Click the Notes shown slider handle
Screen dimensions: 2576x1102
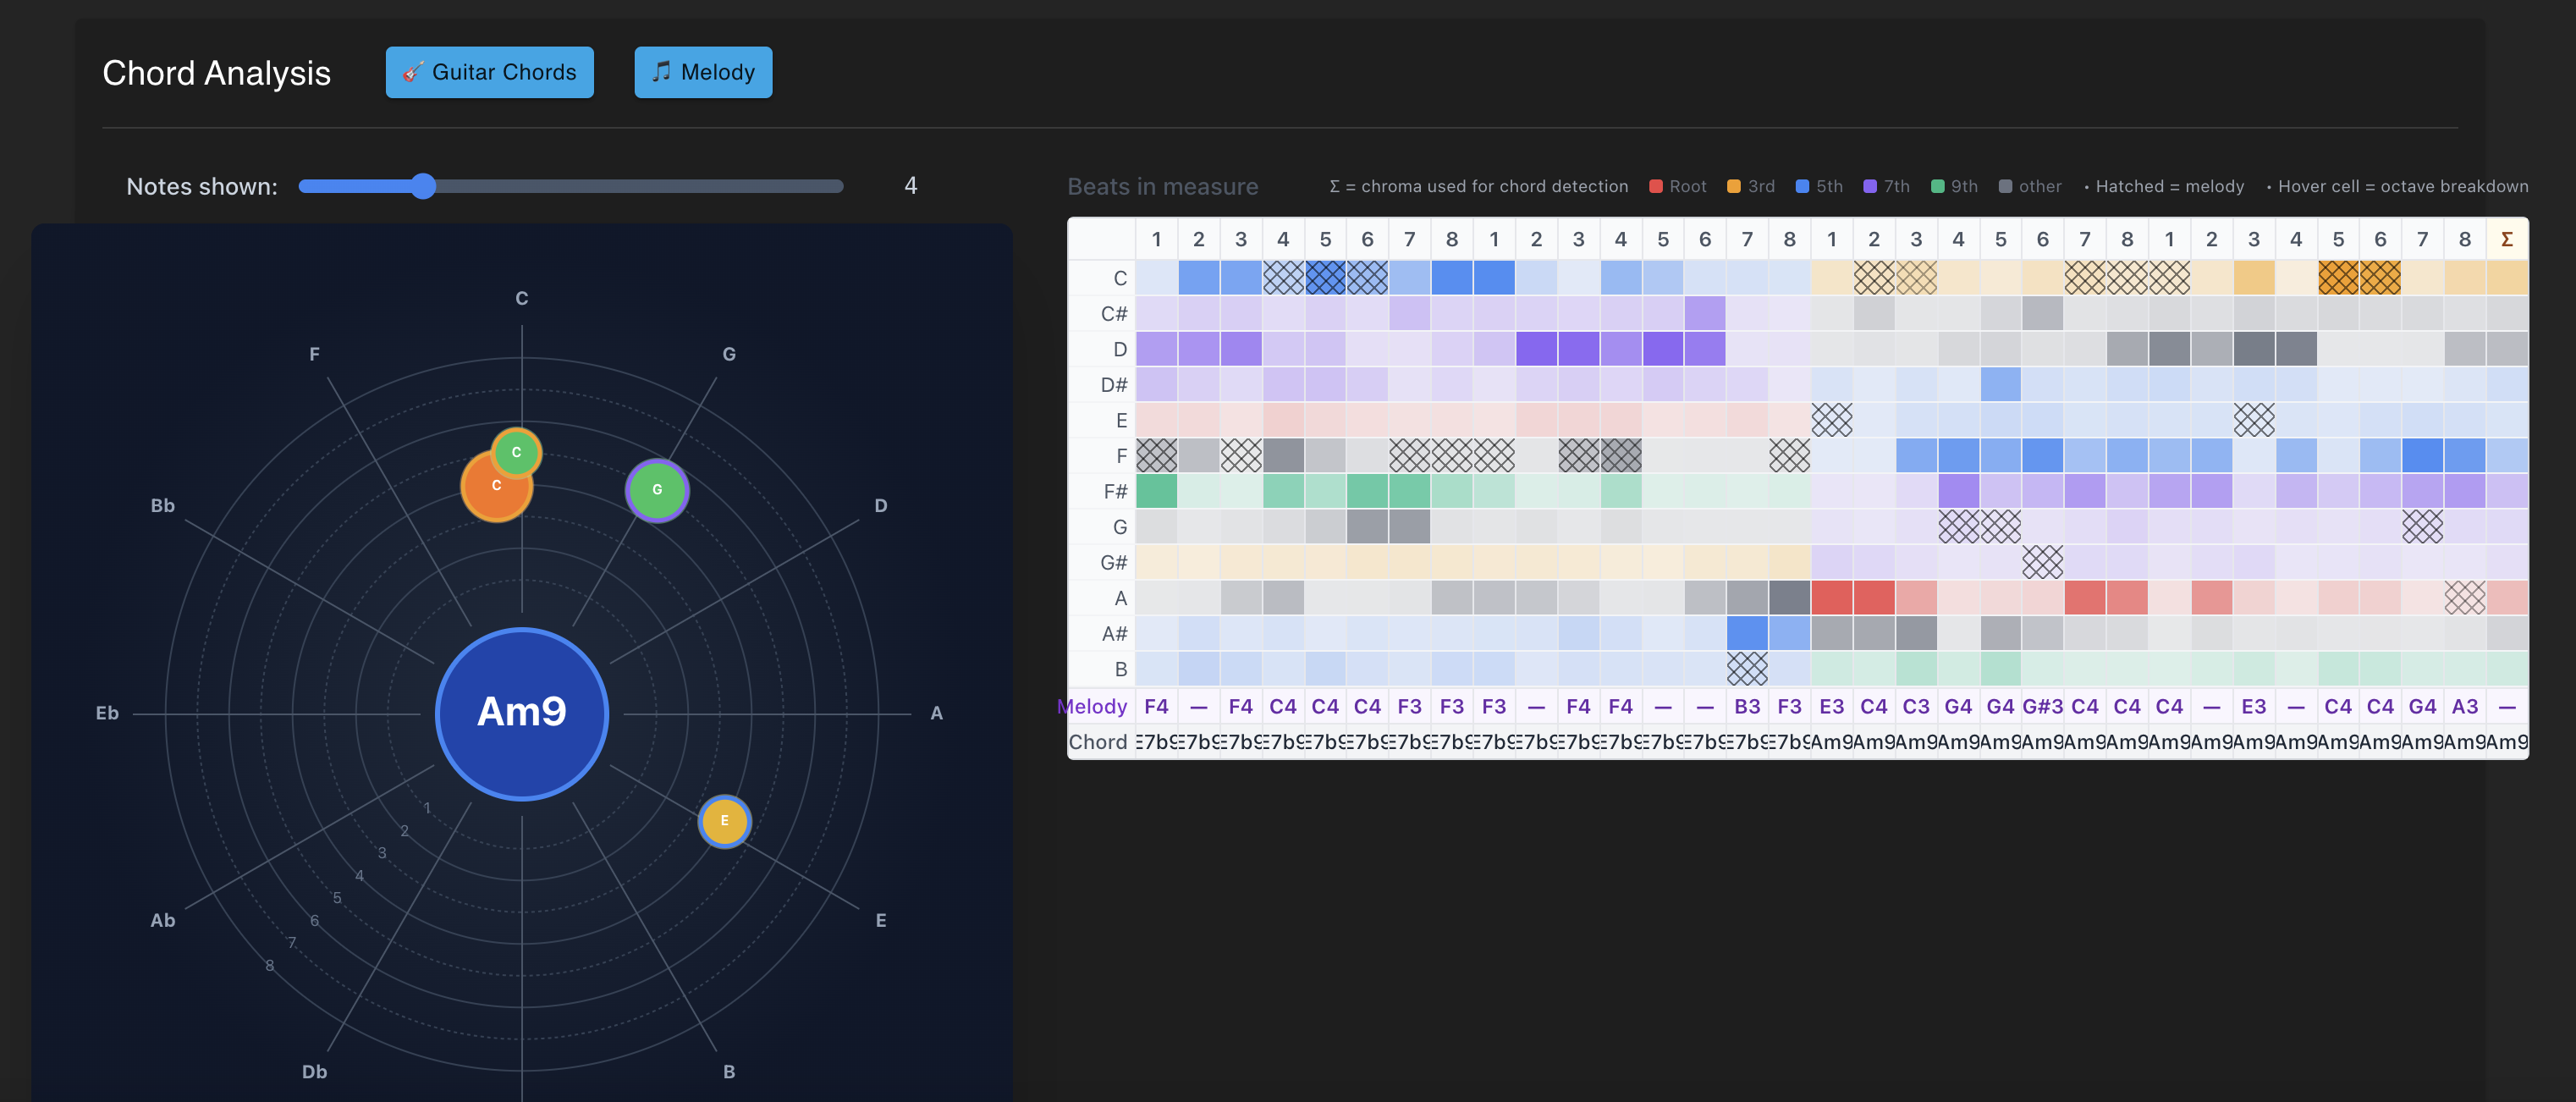[x=423, y=186]
